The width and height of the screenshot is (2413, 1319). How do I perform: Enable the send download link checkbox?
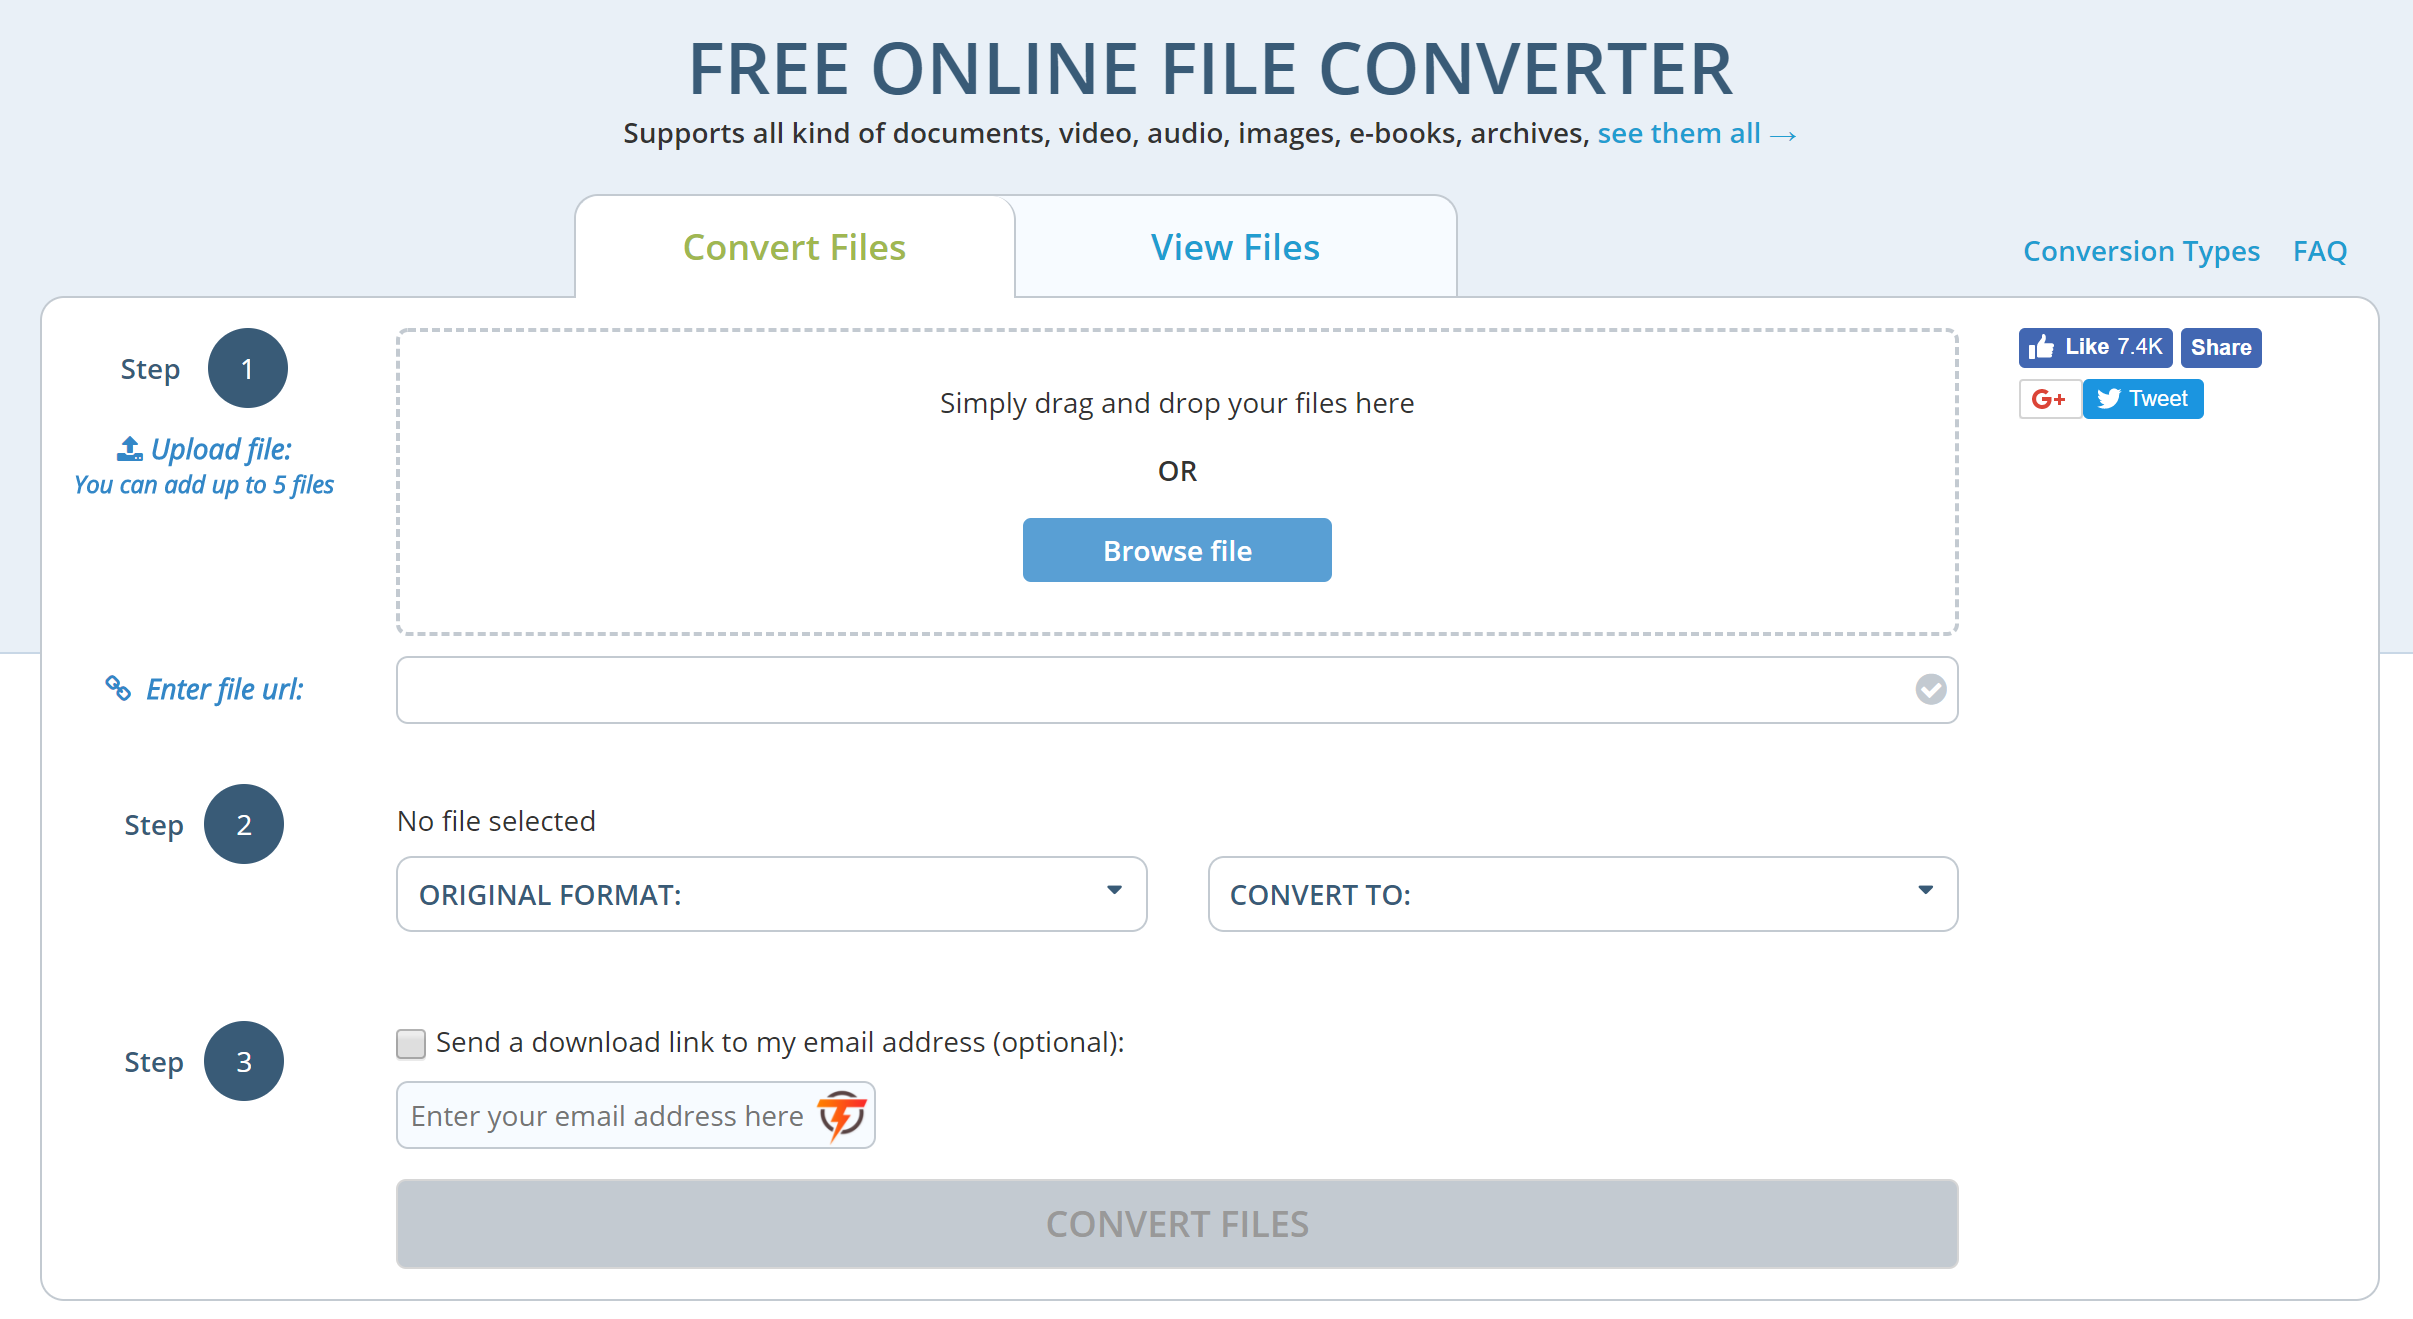[x=411, y=1043]
